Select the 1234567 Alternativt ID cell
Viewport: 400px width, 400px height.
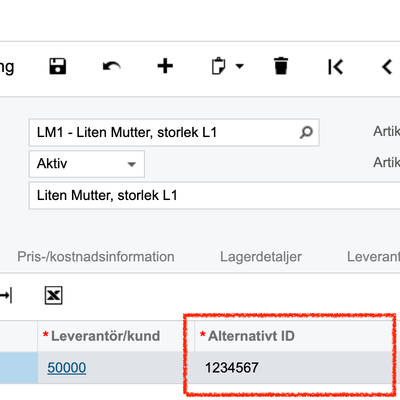293,368
